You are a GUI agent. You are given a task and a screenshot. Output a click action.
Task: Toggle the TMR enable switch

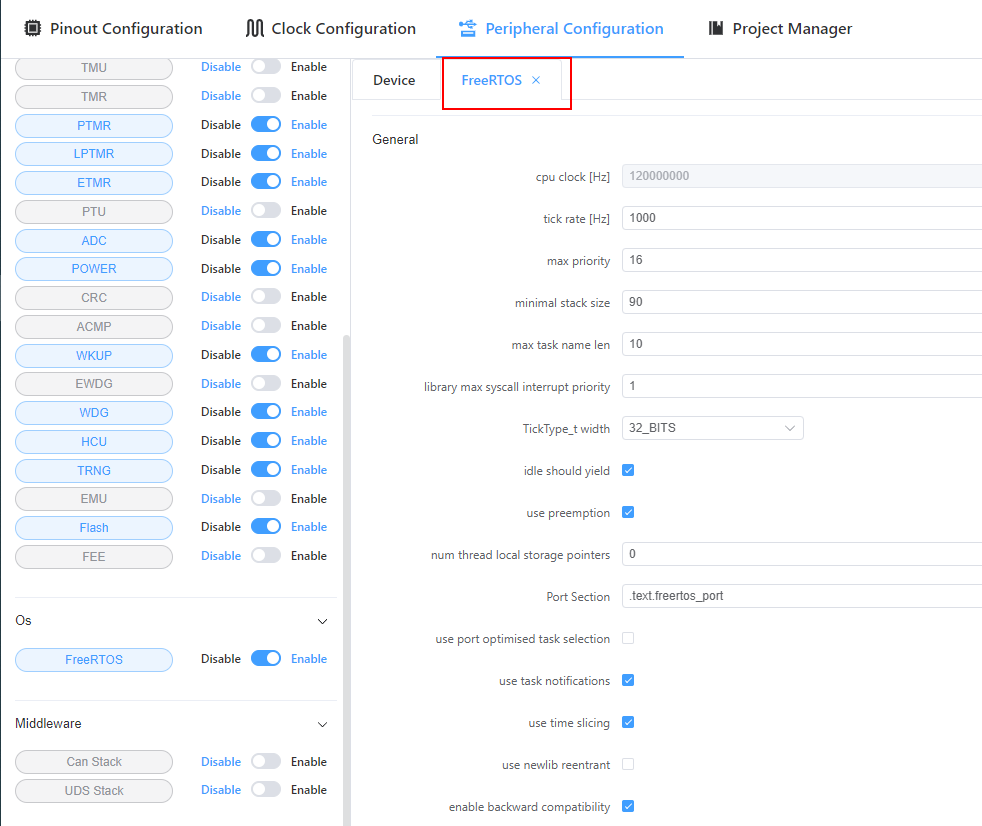[x=266, y=96]
